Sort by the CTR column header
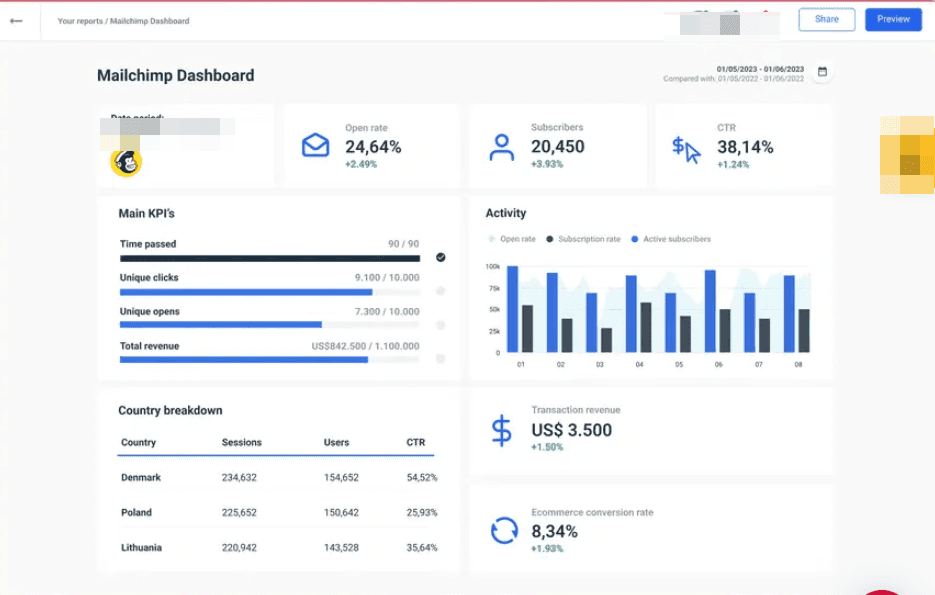935x595 pixels. click(416, 442)
